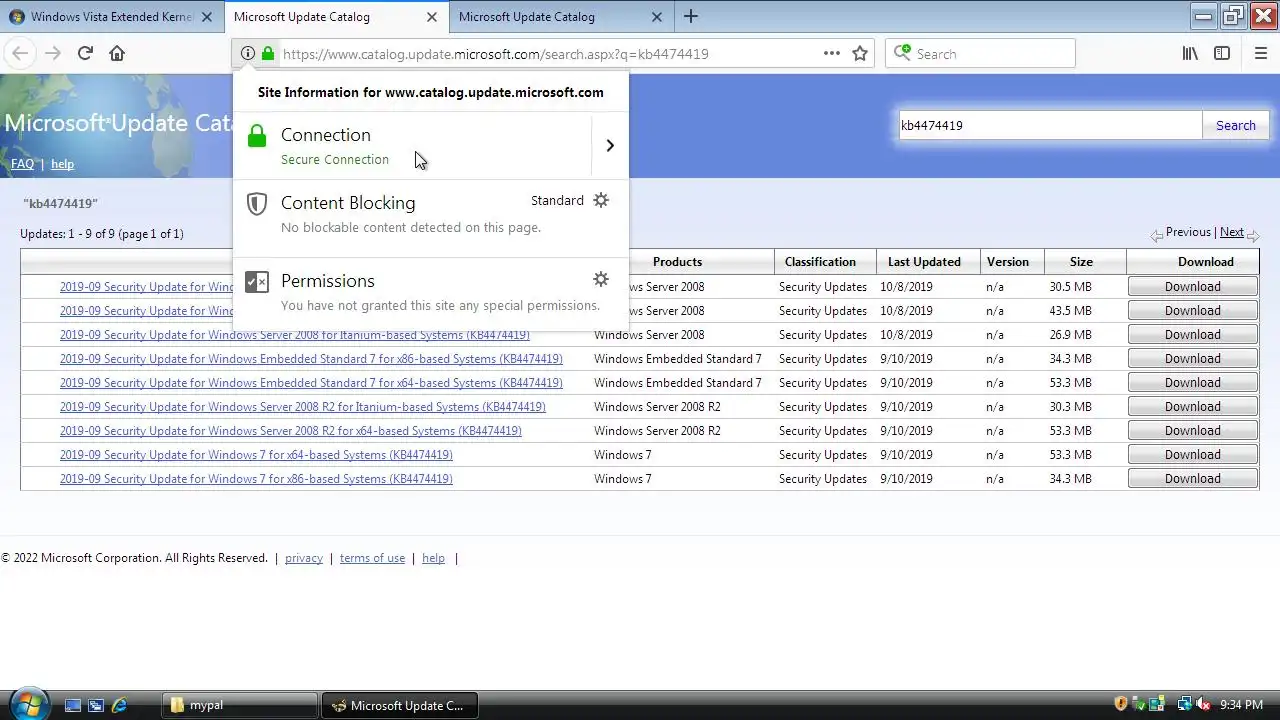Open the help link under header
The width and height of the screenshot is (1280, 720).
[62, 164]
